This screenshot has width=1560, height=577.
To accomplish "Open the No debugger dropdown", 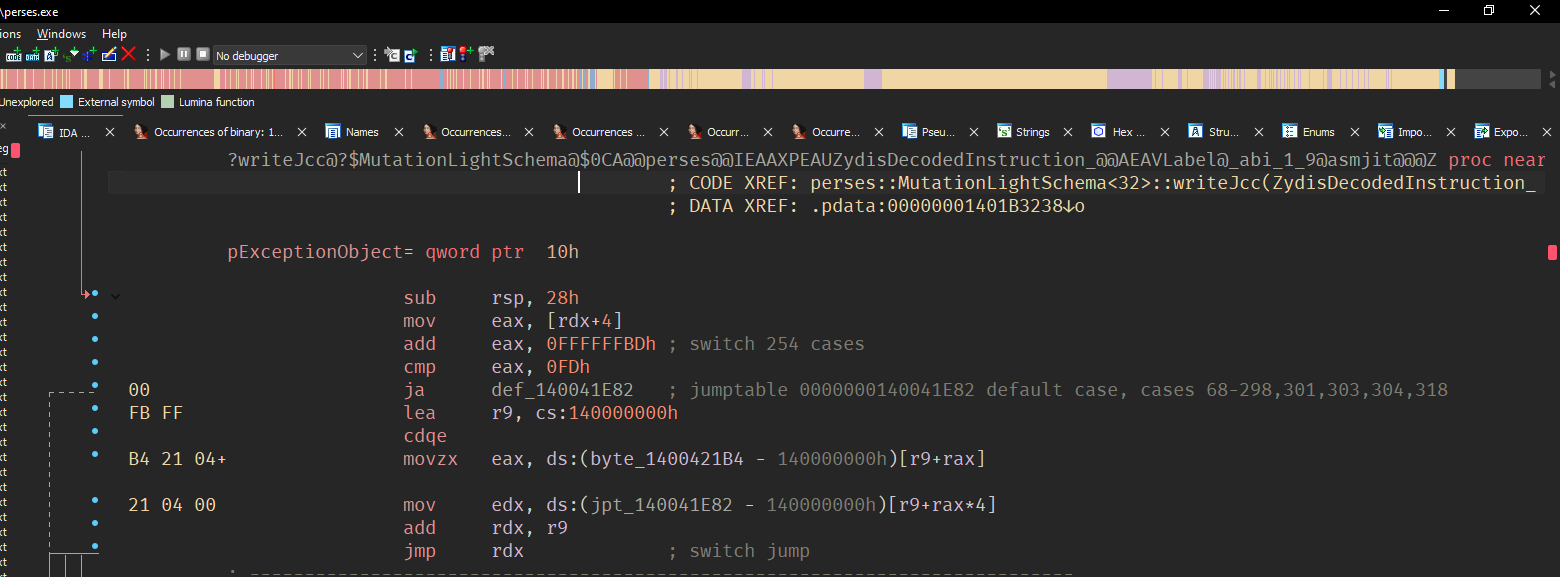I will tap(290, 55).
